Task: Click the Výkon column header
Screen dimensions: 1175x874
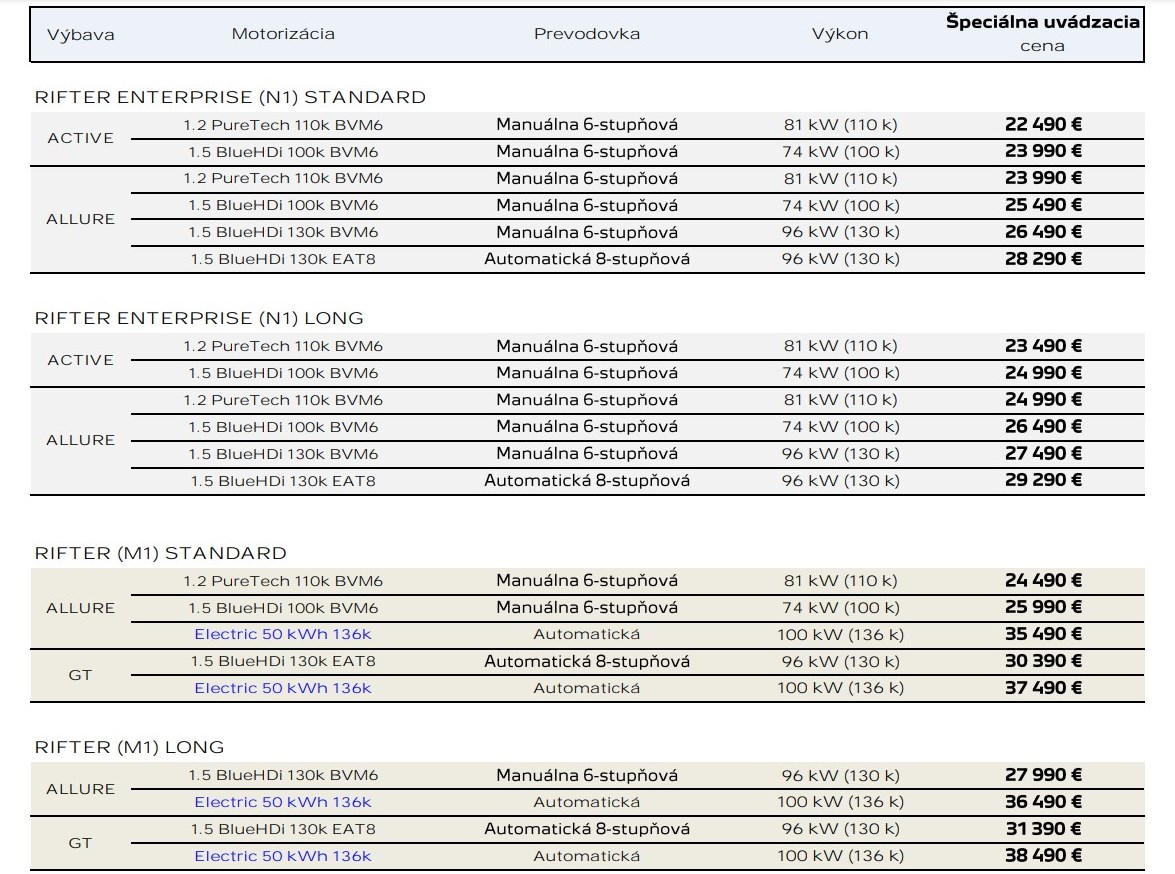Action: [x=839, y=34]
